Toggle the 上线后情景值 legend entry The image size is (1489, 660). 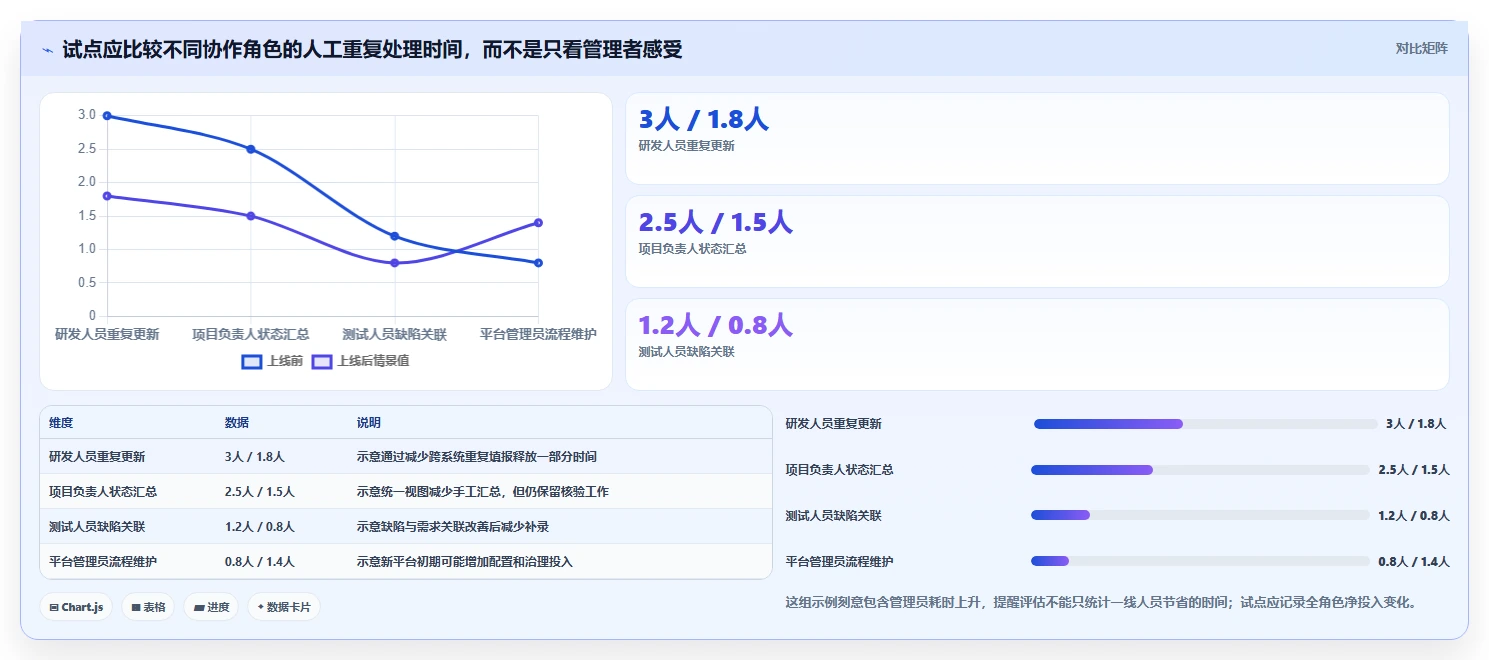[x=360, y=361]
